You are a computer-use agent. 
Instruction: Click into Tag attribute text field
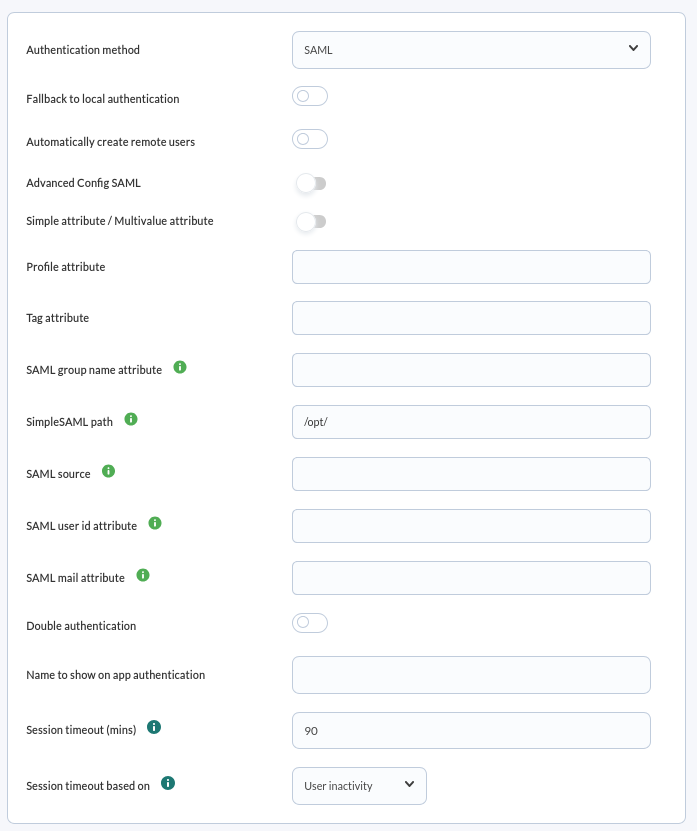coord(471,318)
